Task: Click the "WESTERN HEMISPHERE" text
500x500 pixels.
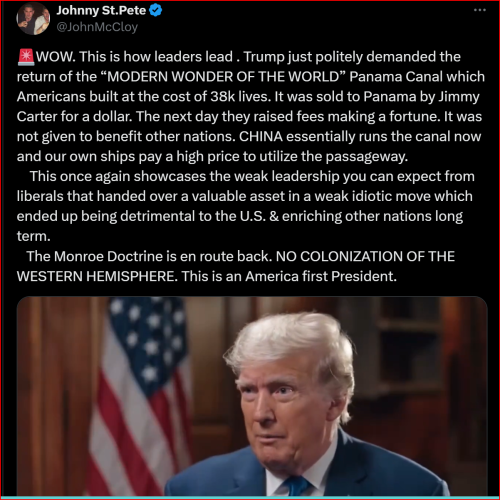Action: [x=97, y=276]
